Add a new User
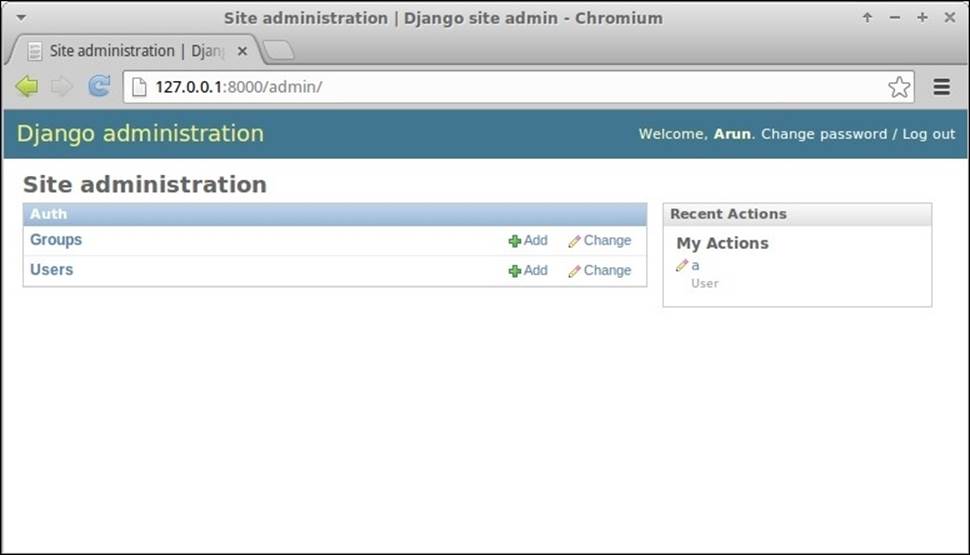 click(528, 270)
